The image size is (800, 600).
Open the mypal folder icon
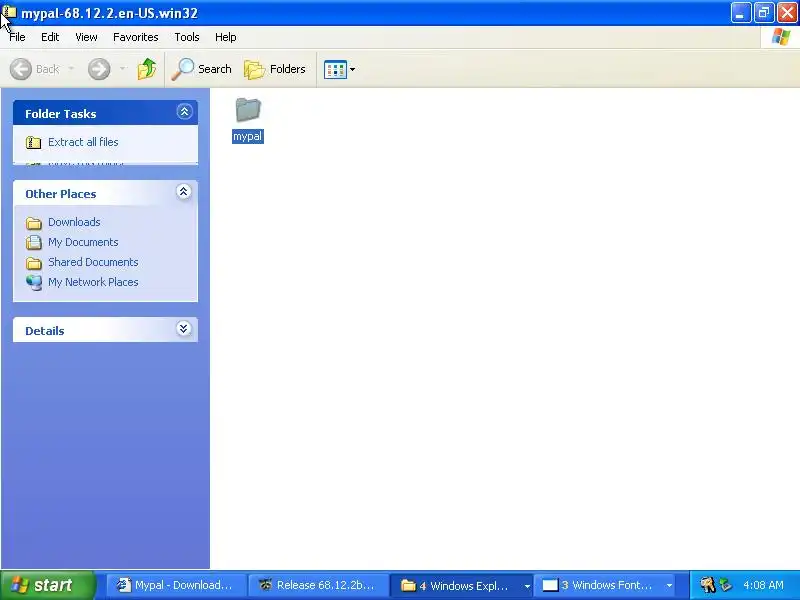(x=248, y=110)
